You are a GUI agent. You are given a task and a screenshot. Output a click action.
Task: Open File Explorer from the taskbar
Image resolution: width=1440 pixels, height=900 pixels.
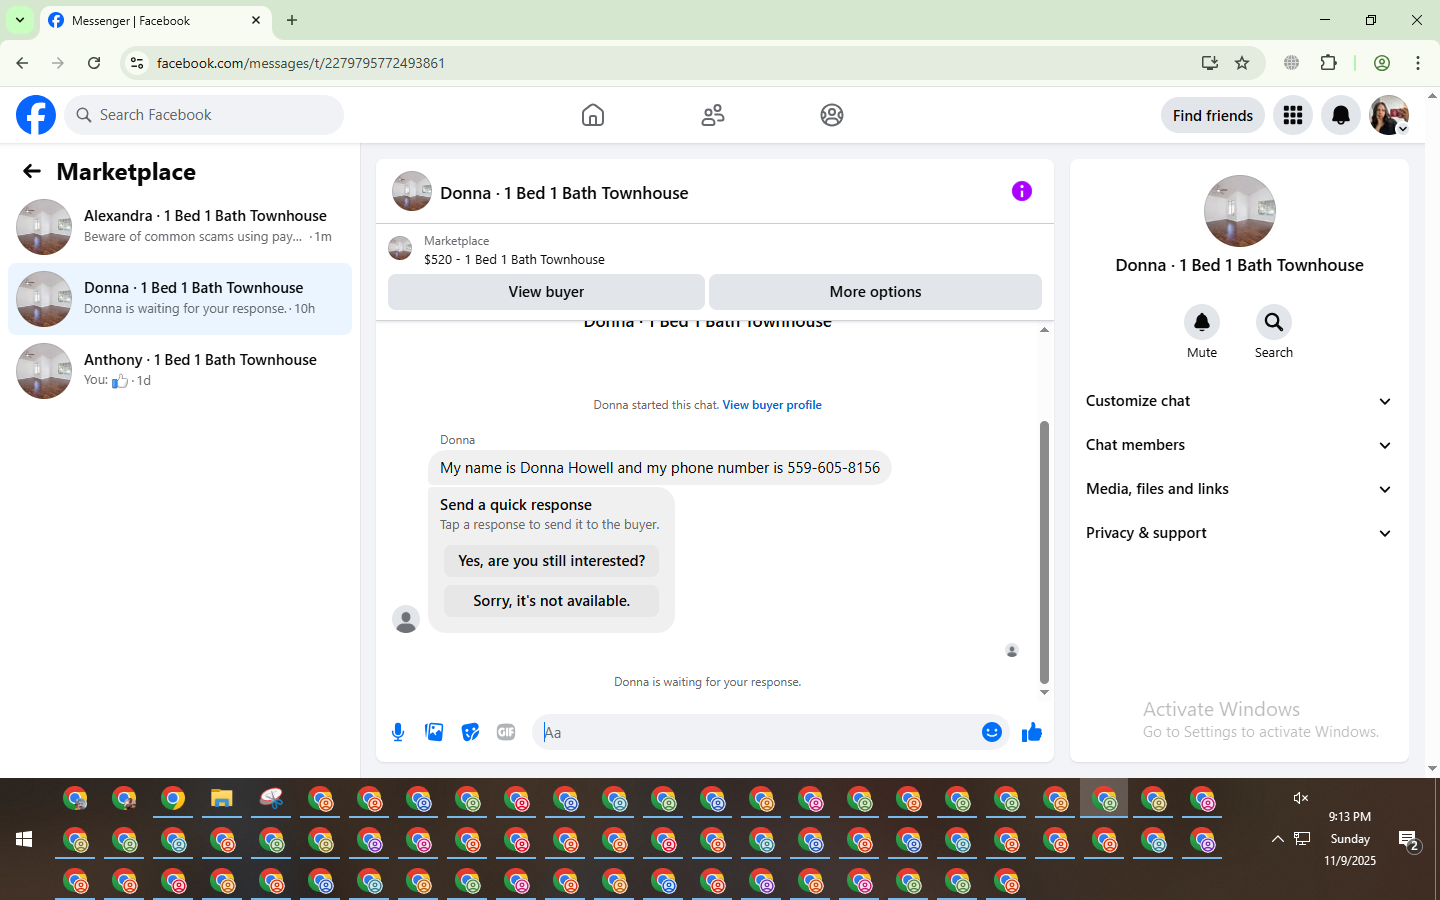pos(222,798)
